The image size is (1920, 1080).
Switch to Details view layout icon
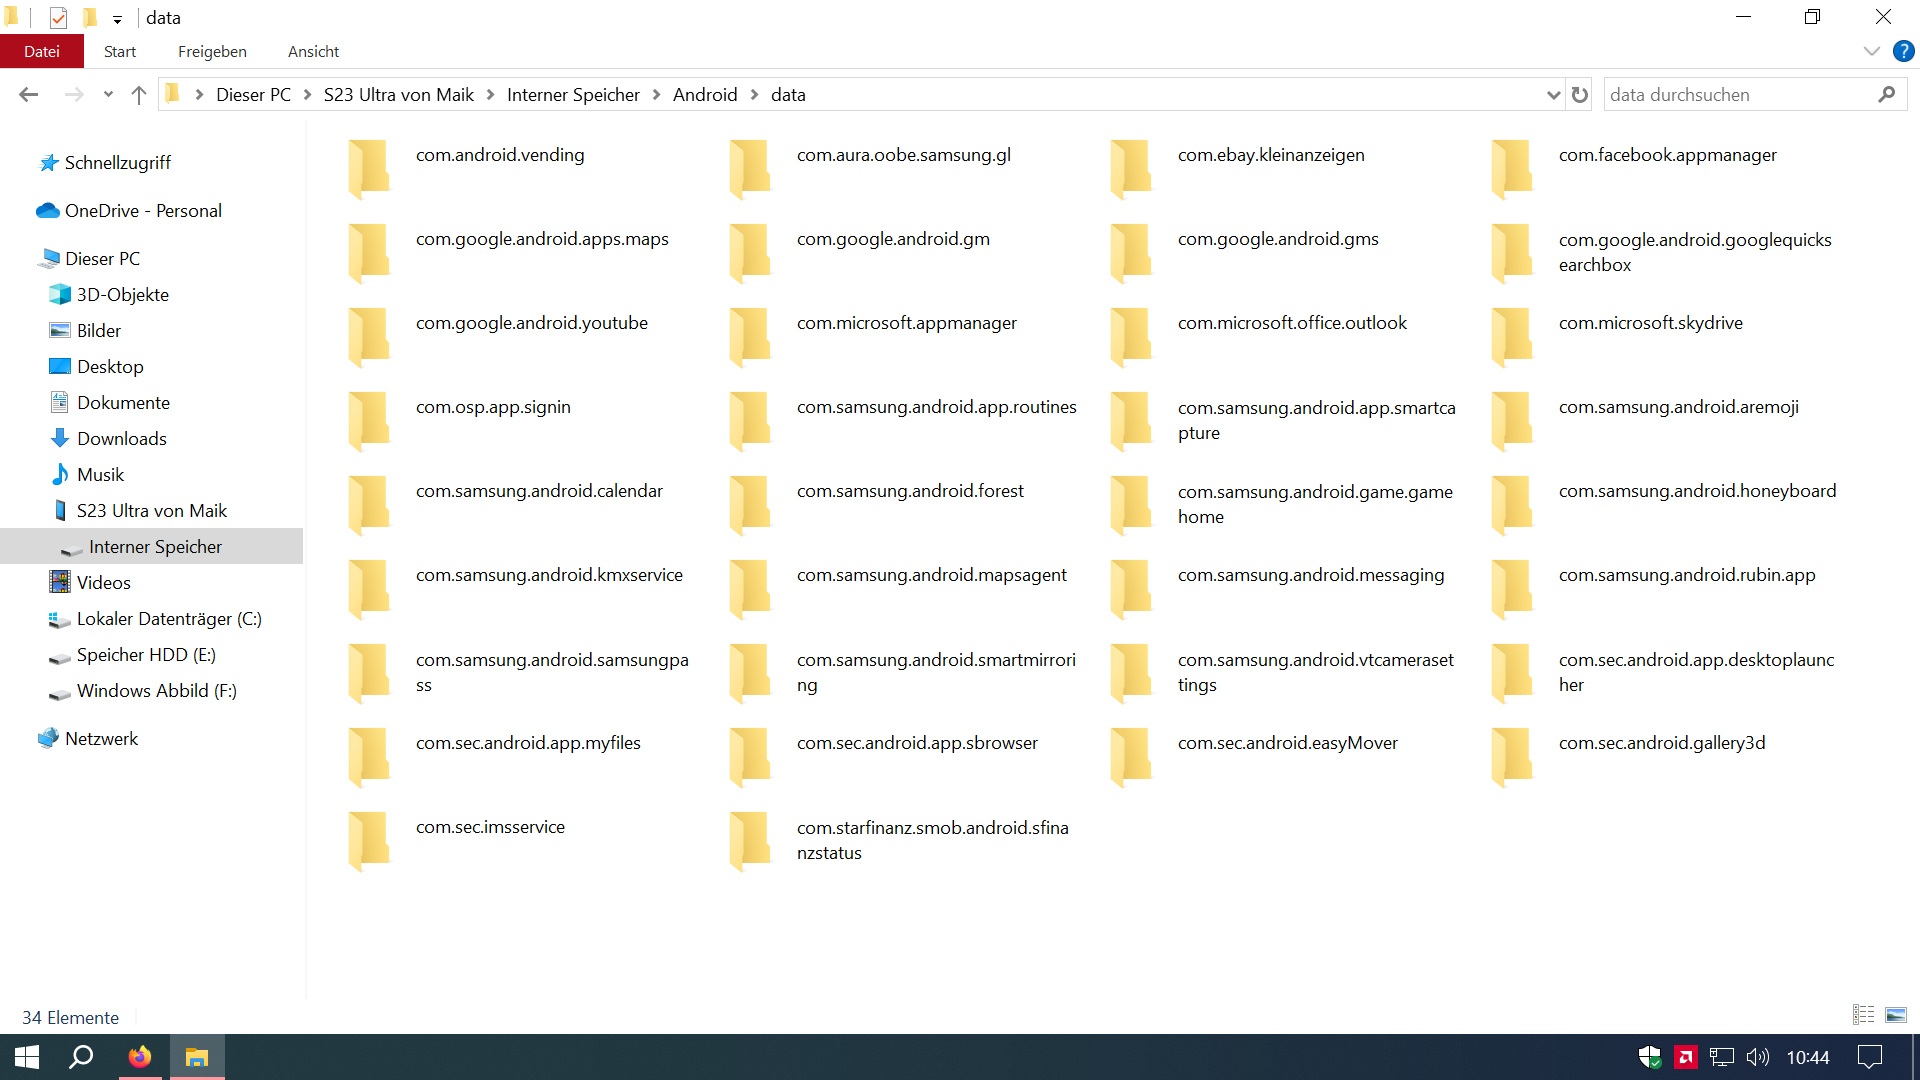pyautogui.click(x=1863, y=1015)
